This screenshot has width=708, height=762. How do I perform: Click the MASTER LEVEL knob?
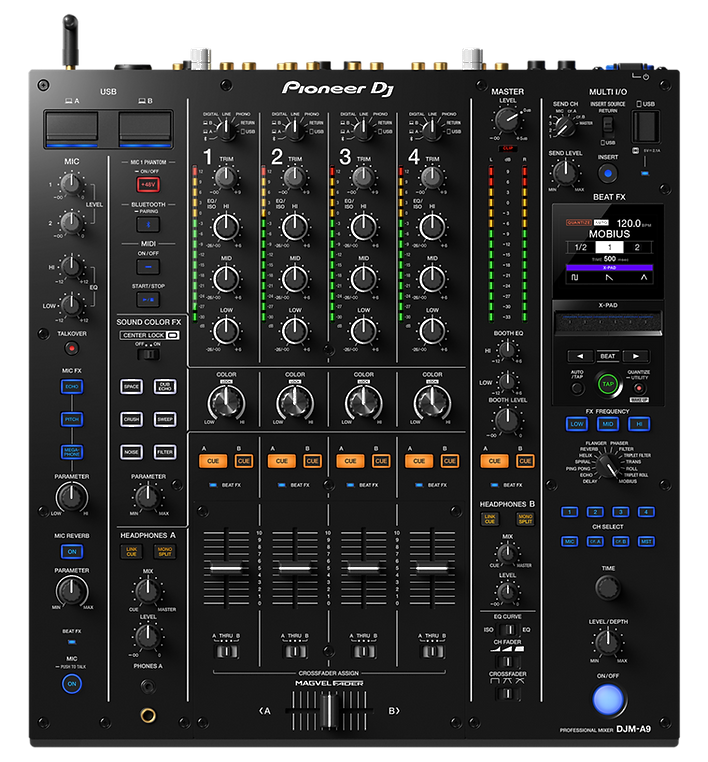(x=507, y=120)
